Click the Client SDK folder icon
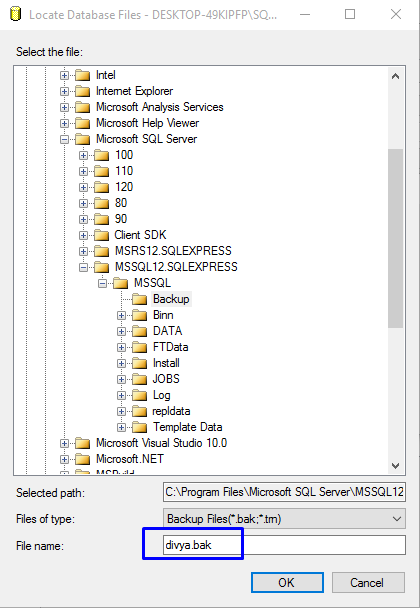The image size is (420, 608). pos(101,235)
